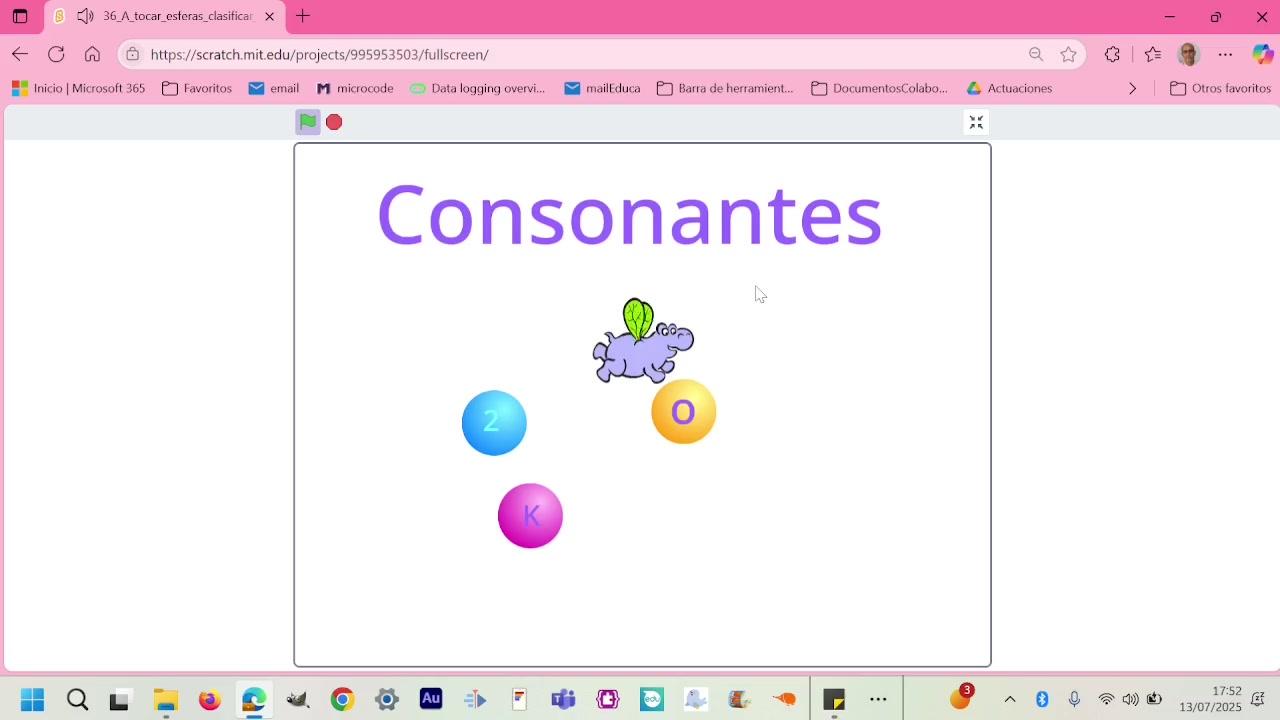Open the Otros favoritos folder
Image resolution: width=1280 pixels, height=720 pixels.
click(x=1220, y=88)
